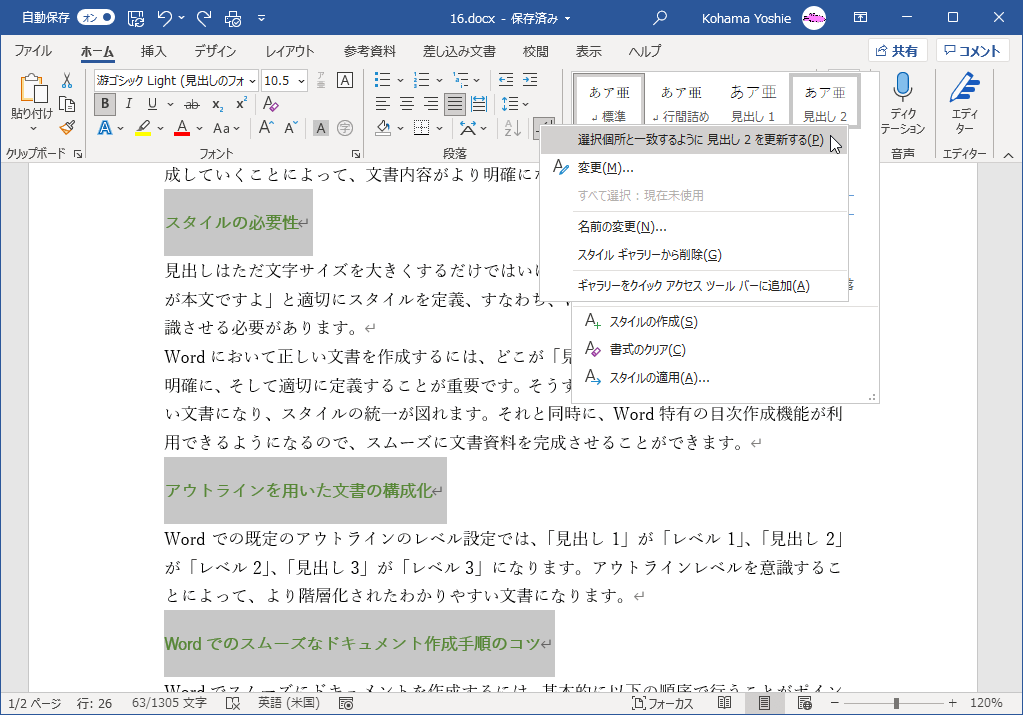The height and width of the screenshot is (715, 1023).
Task: Expand numbered list options arrow
Action: point(439,80)
